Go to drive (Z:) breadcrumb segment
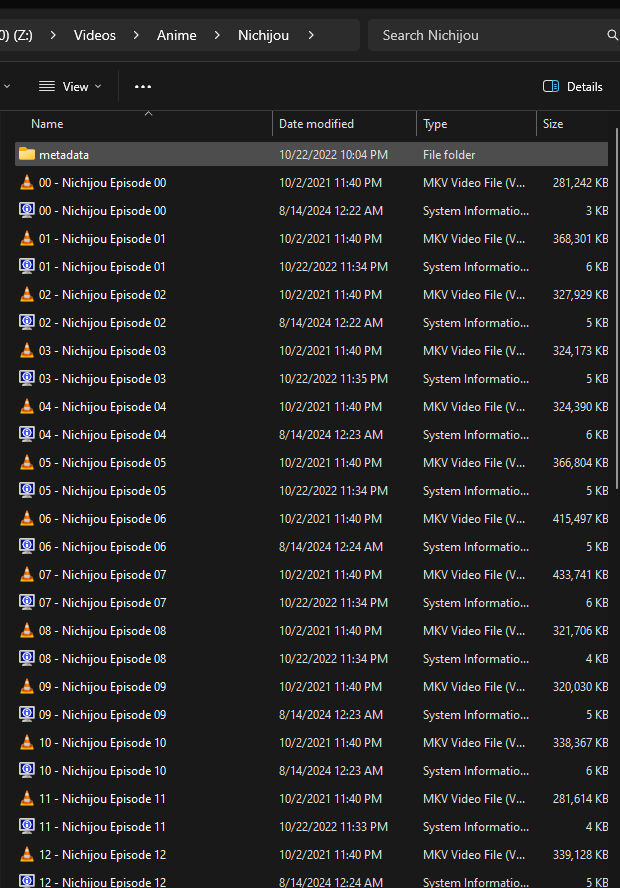620x888 pixels. 16,35
